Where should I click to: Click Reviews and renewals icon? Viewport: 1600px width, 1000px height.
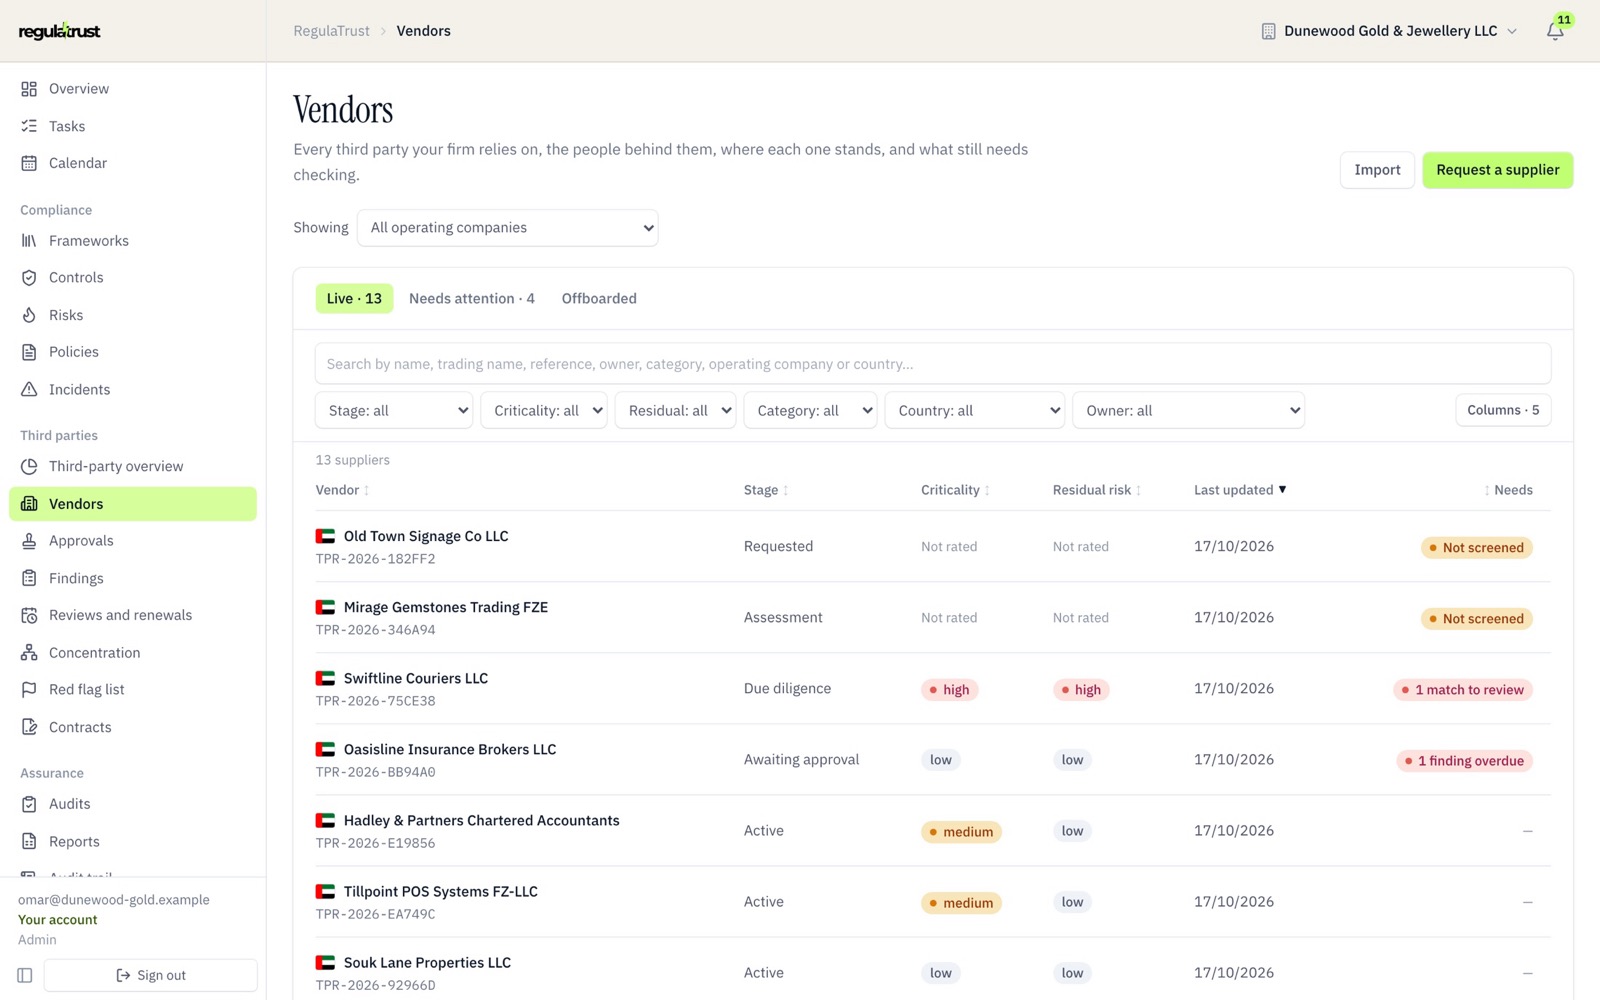coord(29,615)
